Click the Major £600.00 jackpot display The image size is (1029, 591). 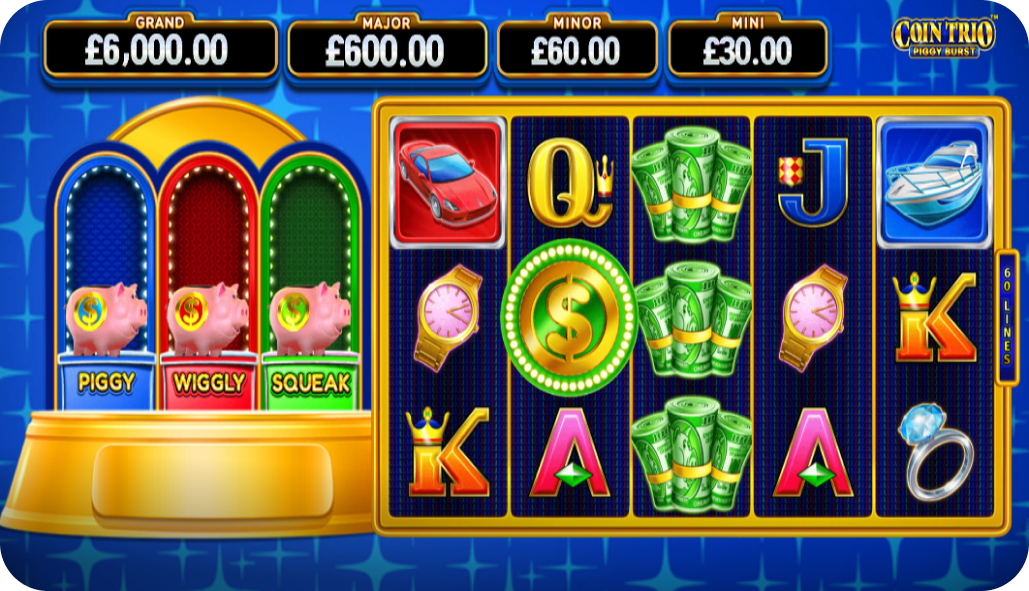[x=387, y=47]
